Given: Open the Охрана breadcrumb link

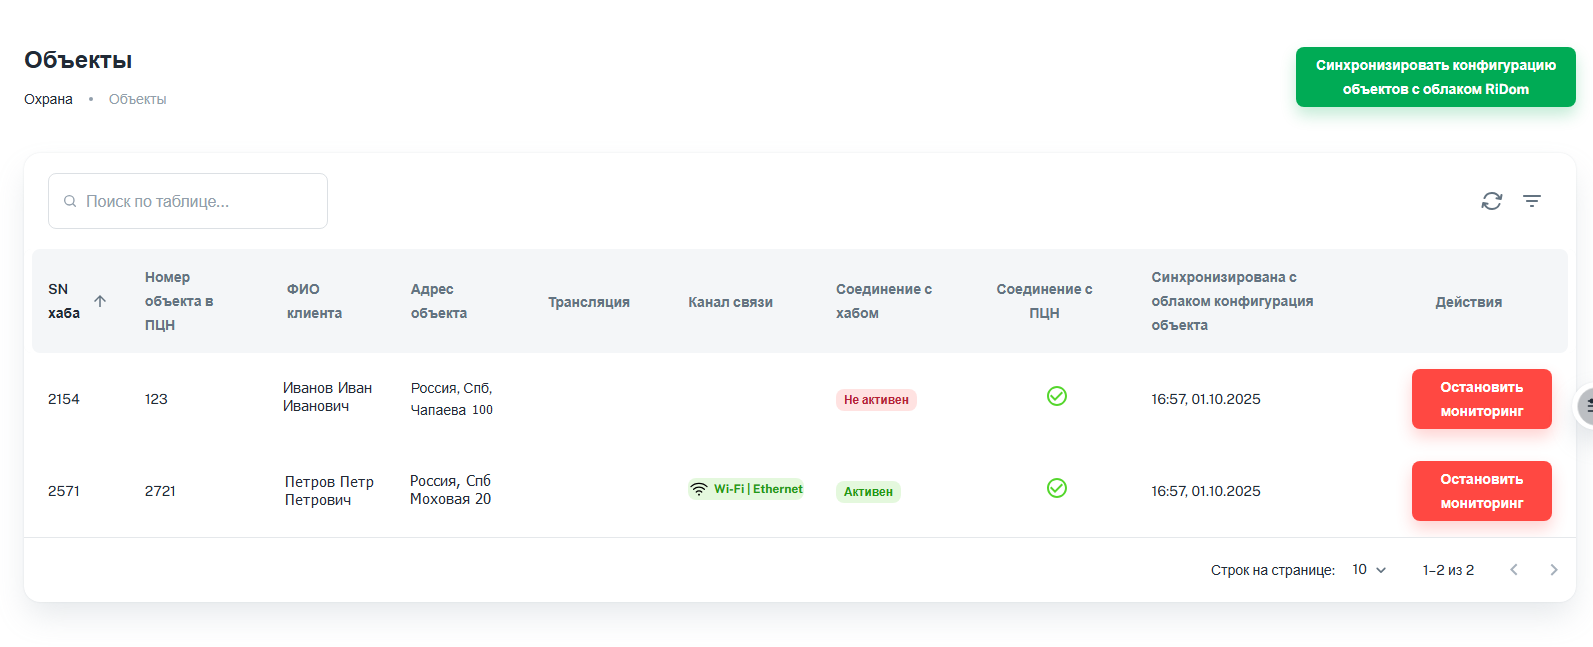Looking at the screenshot, I should tap(48, 99).
